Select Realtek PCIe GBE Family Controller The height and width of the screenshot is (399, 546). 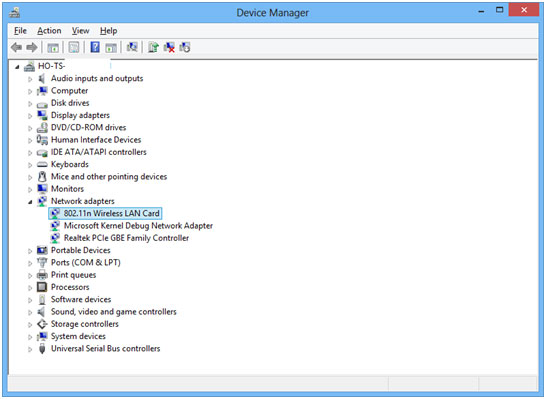(x=126, y=238)
